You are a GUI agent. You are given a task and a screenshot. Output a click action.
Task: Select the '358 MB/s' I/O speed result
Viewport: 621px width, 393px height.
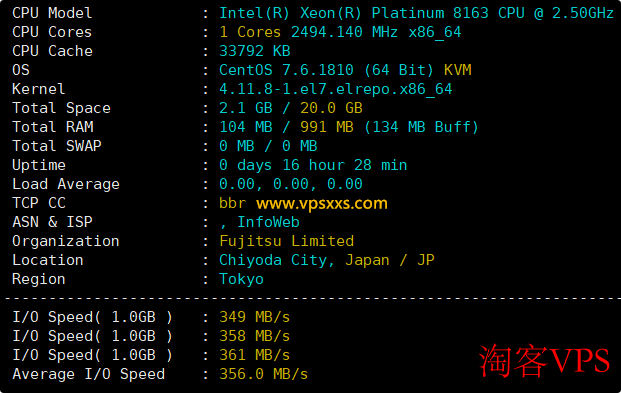tap(255, 336)
